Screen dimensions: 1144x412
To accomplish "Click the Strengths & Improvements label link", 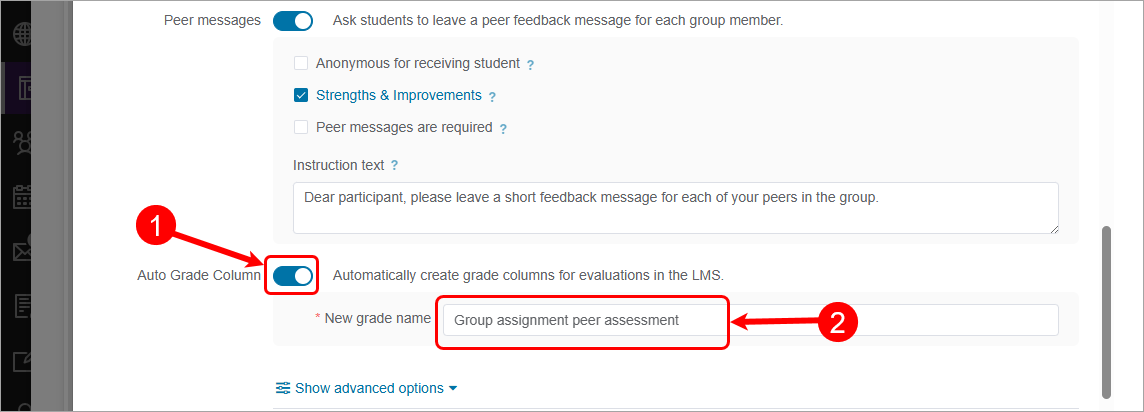I will tap(398, 96).
